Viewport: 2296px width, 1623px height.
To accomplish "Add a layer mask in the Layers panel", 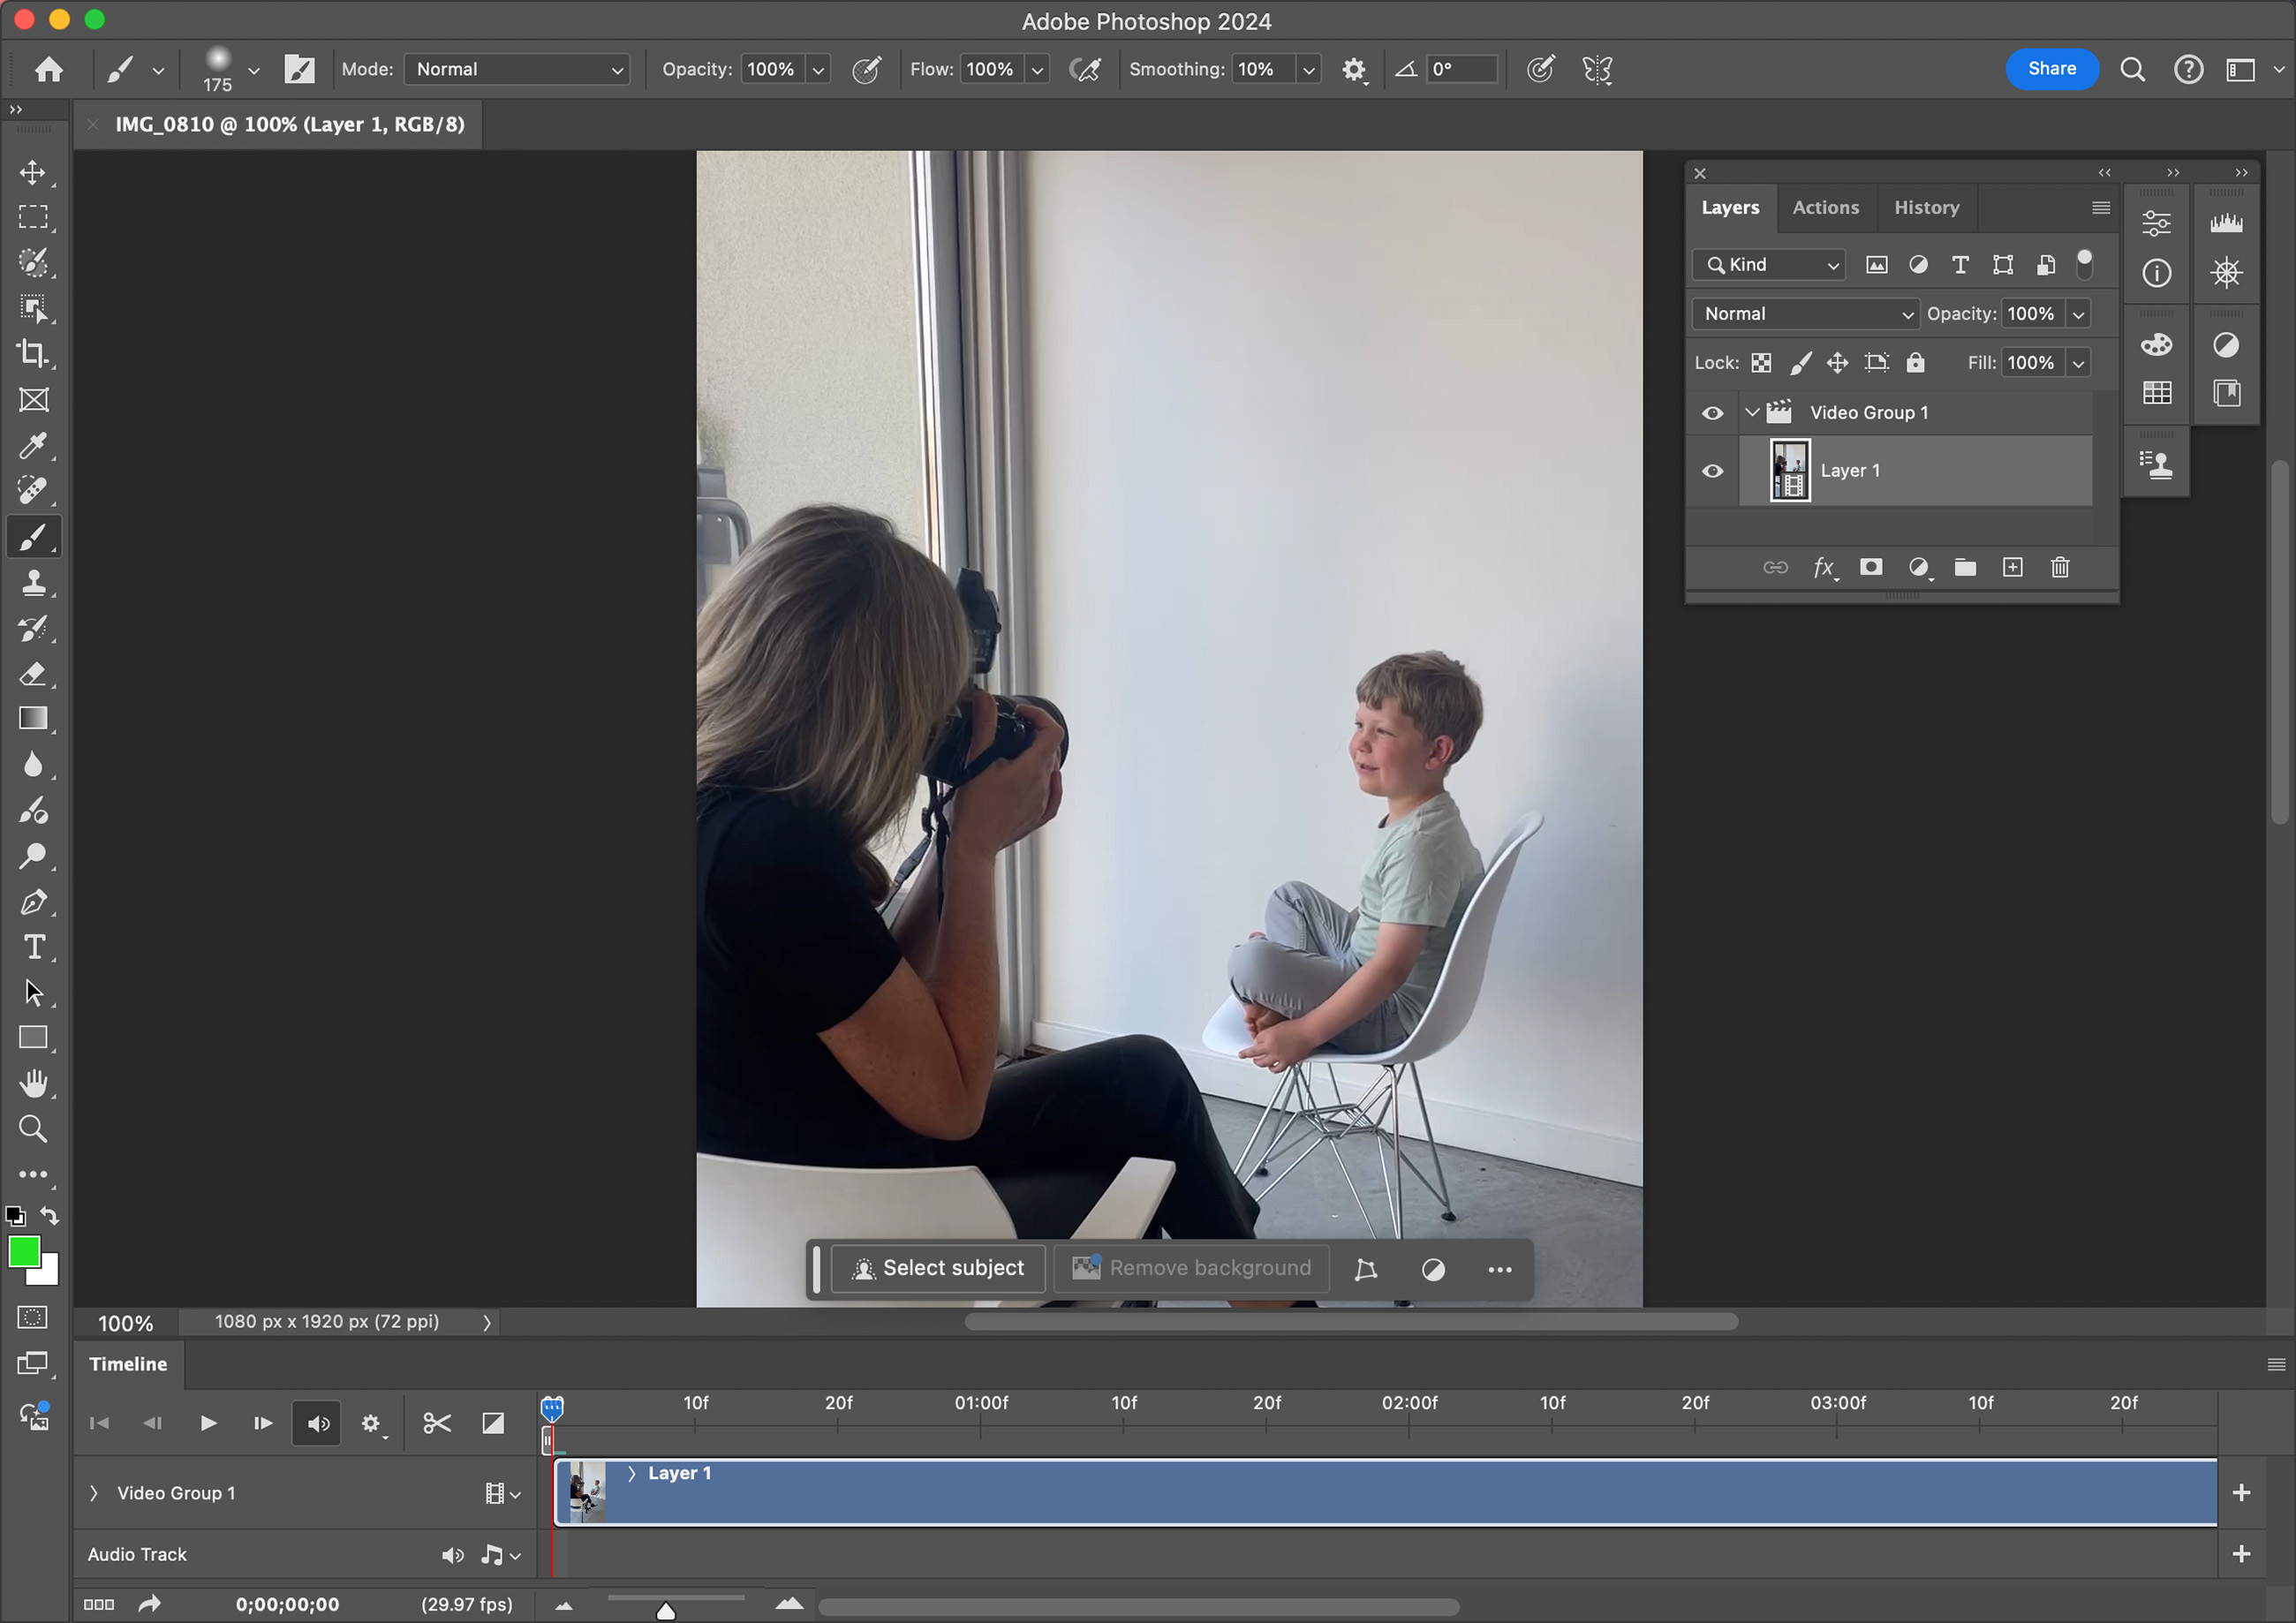I will (1870, 568).
